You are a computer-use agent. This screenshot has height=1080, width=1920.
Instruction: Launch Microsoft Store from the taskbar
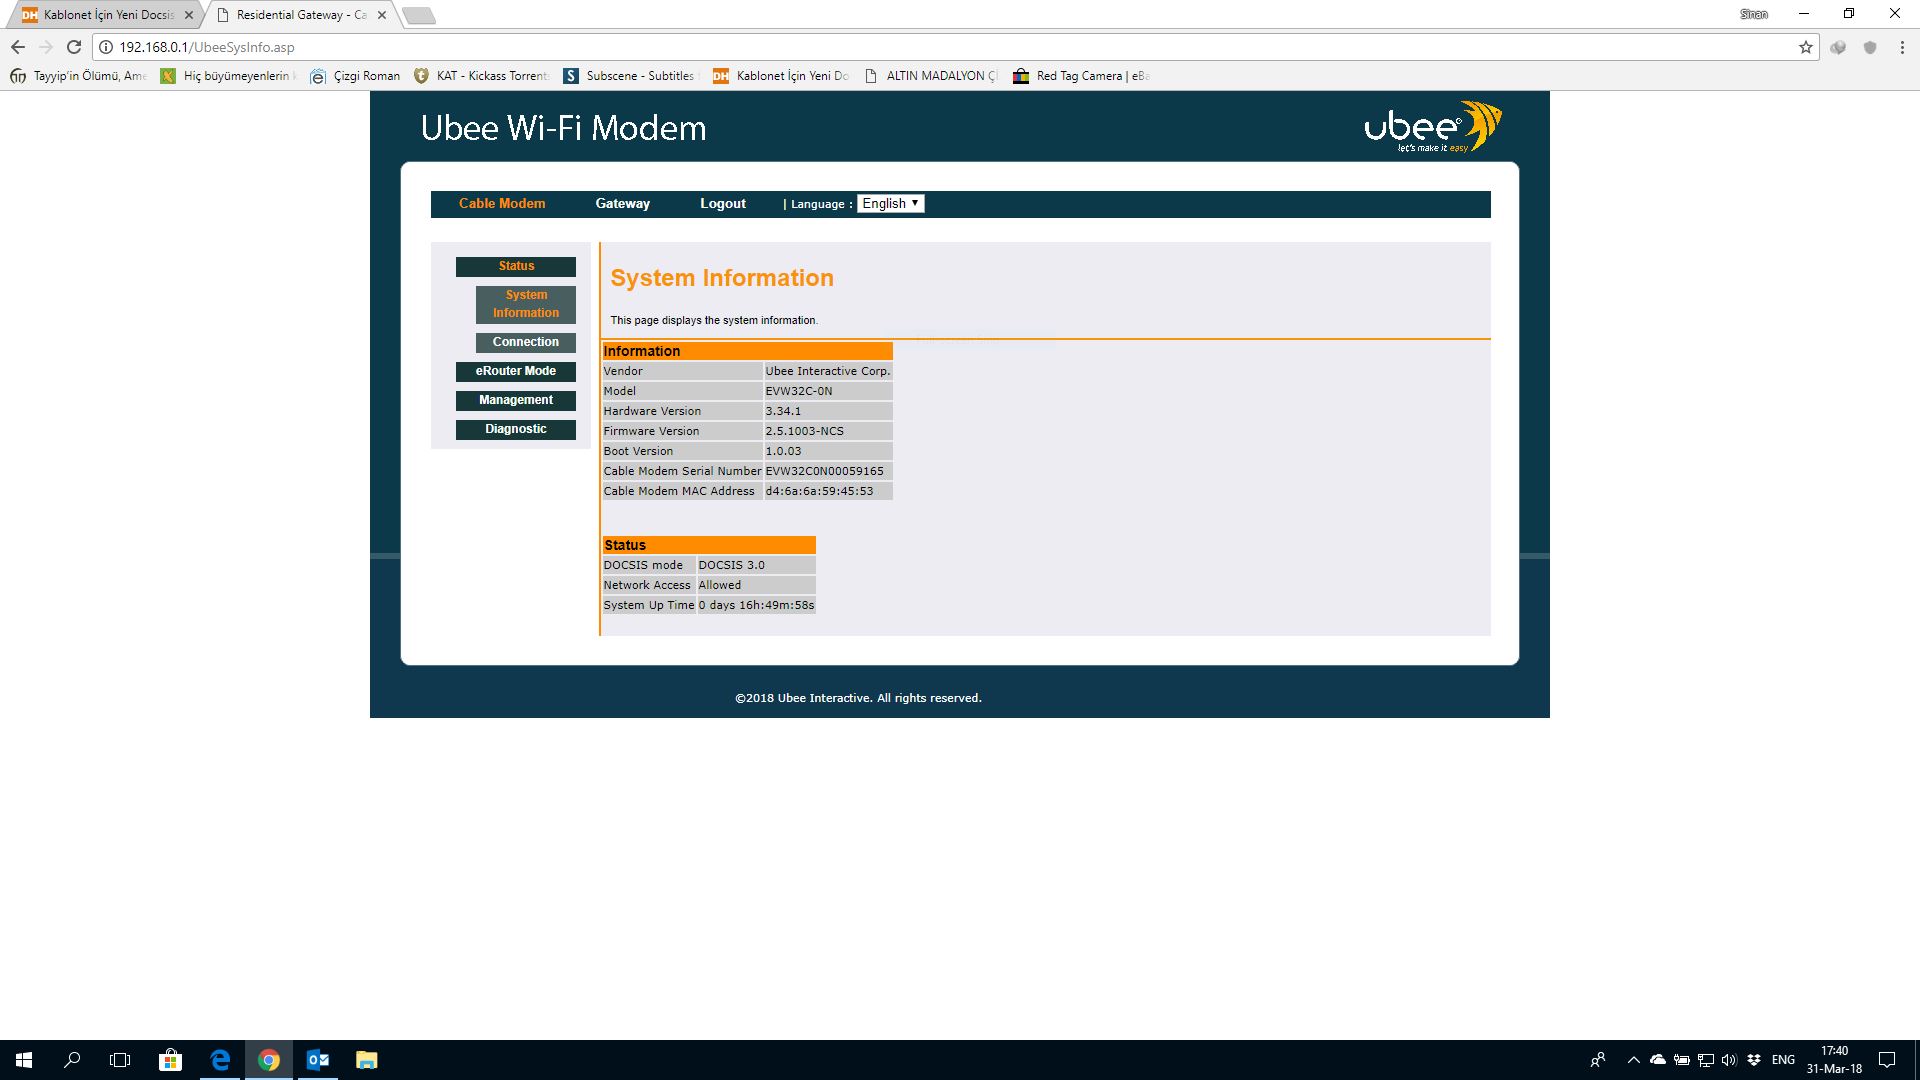(x=170, y=1060)
